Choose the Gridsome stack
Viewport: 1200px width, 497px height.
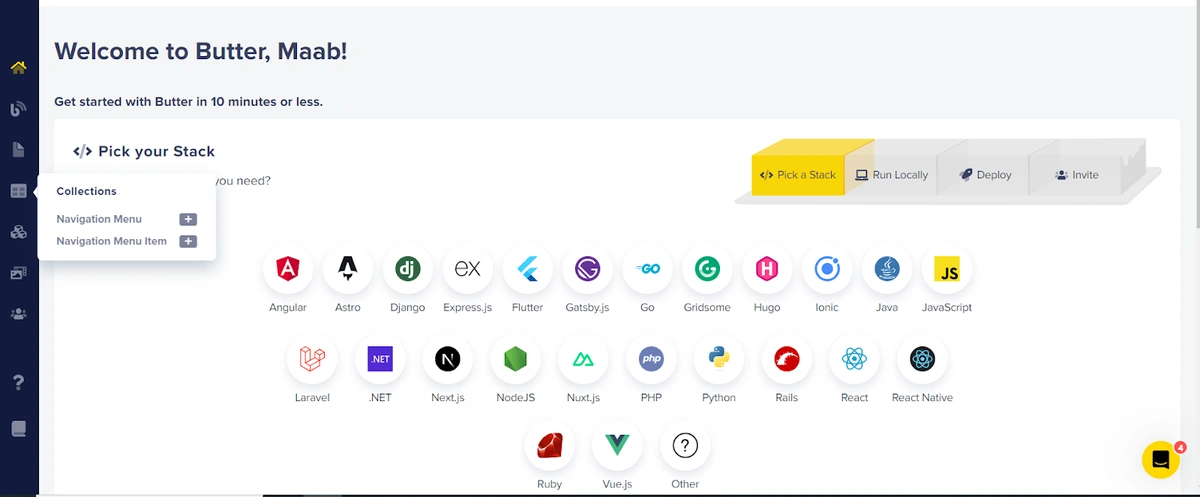point(707,269)
